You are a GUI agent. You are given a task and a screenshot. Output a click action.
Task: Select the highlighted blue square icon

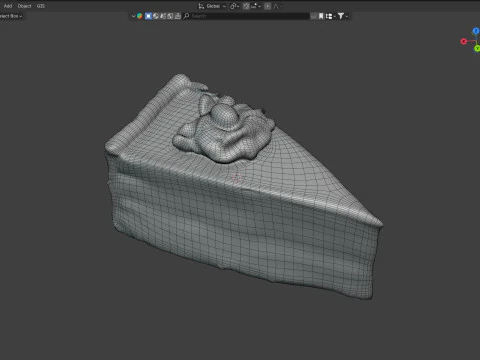148,16
